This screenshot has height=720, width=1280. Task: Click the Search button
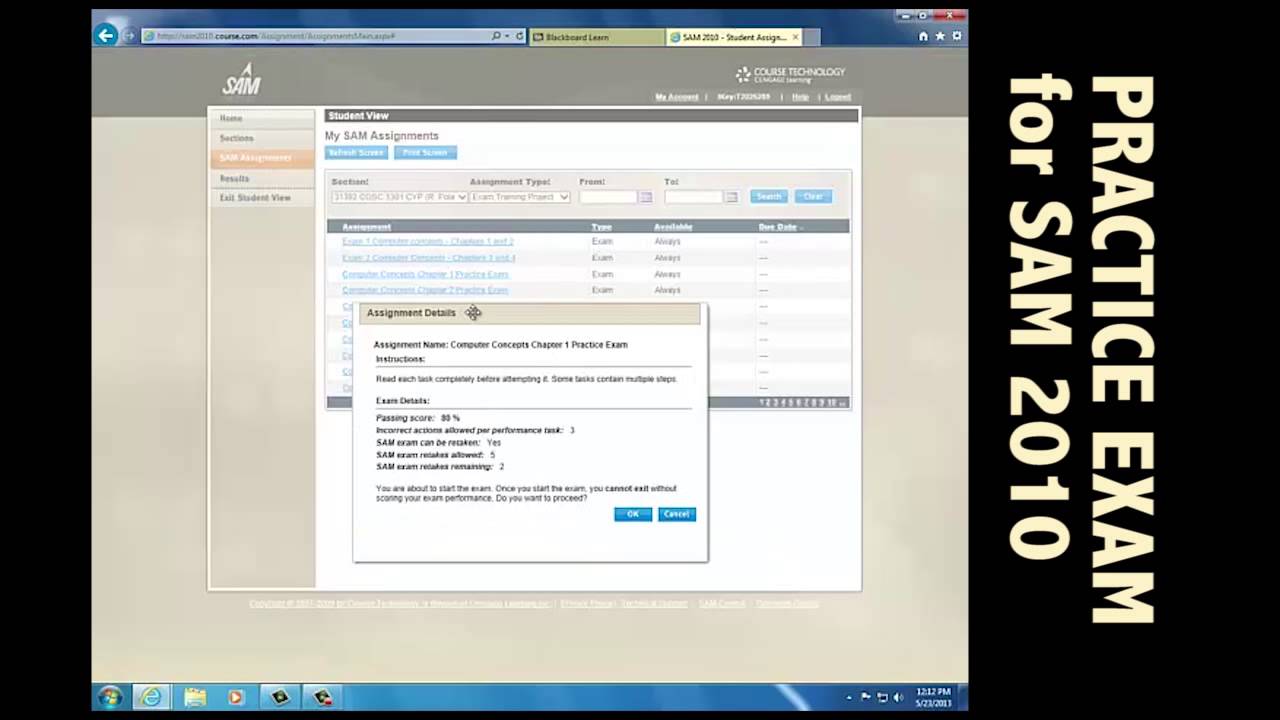point(769,196)
